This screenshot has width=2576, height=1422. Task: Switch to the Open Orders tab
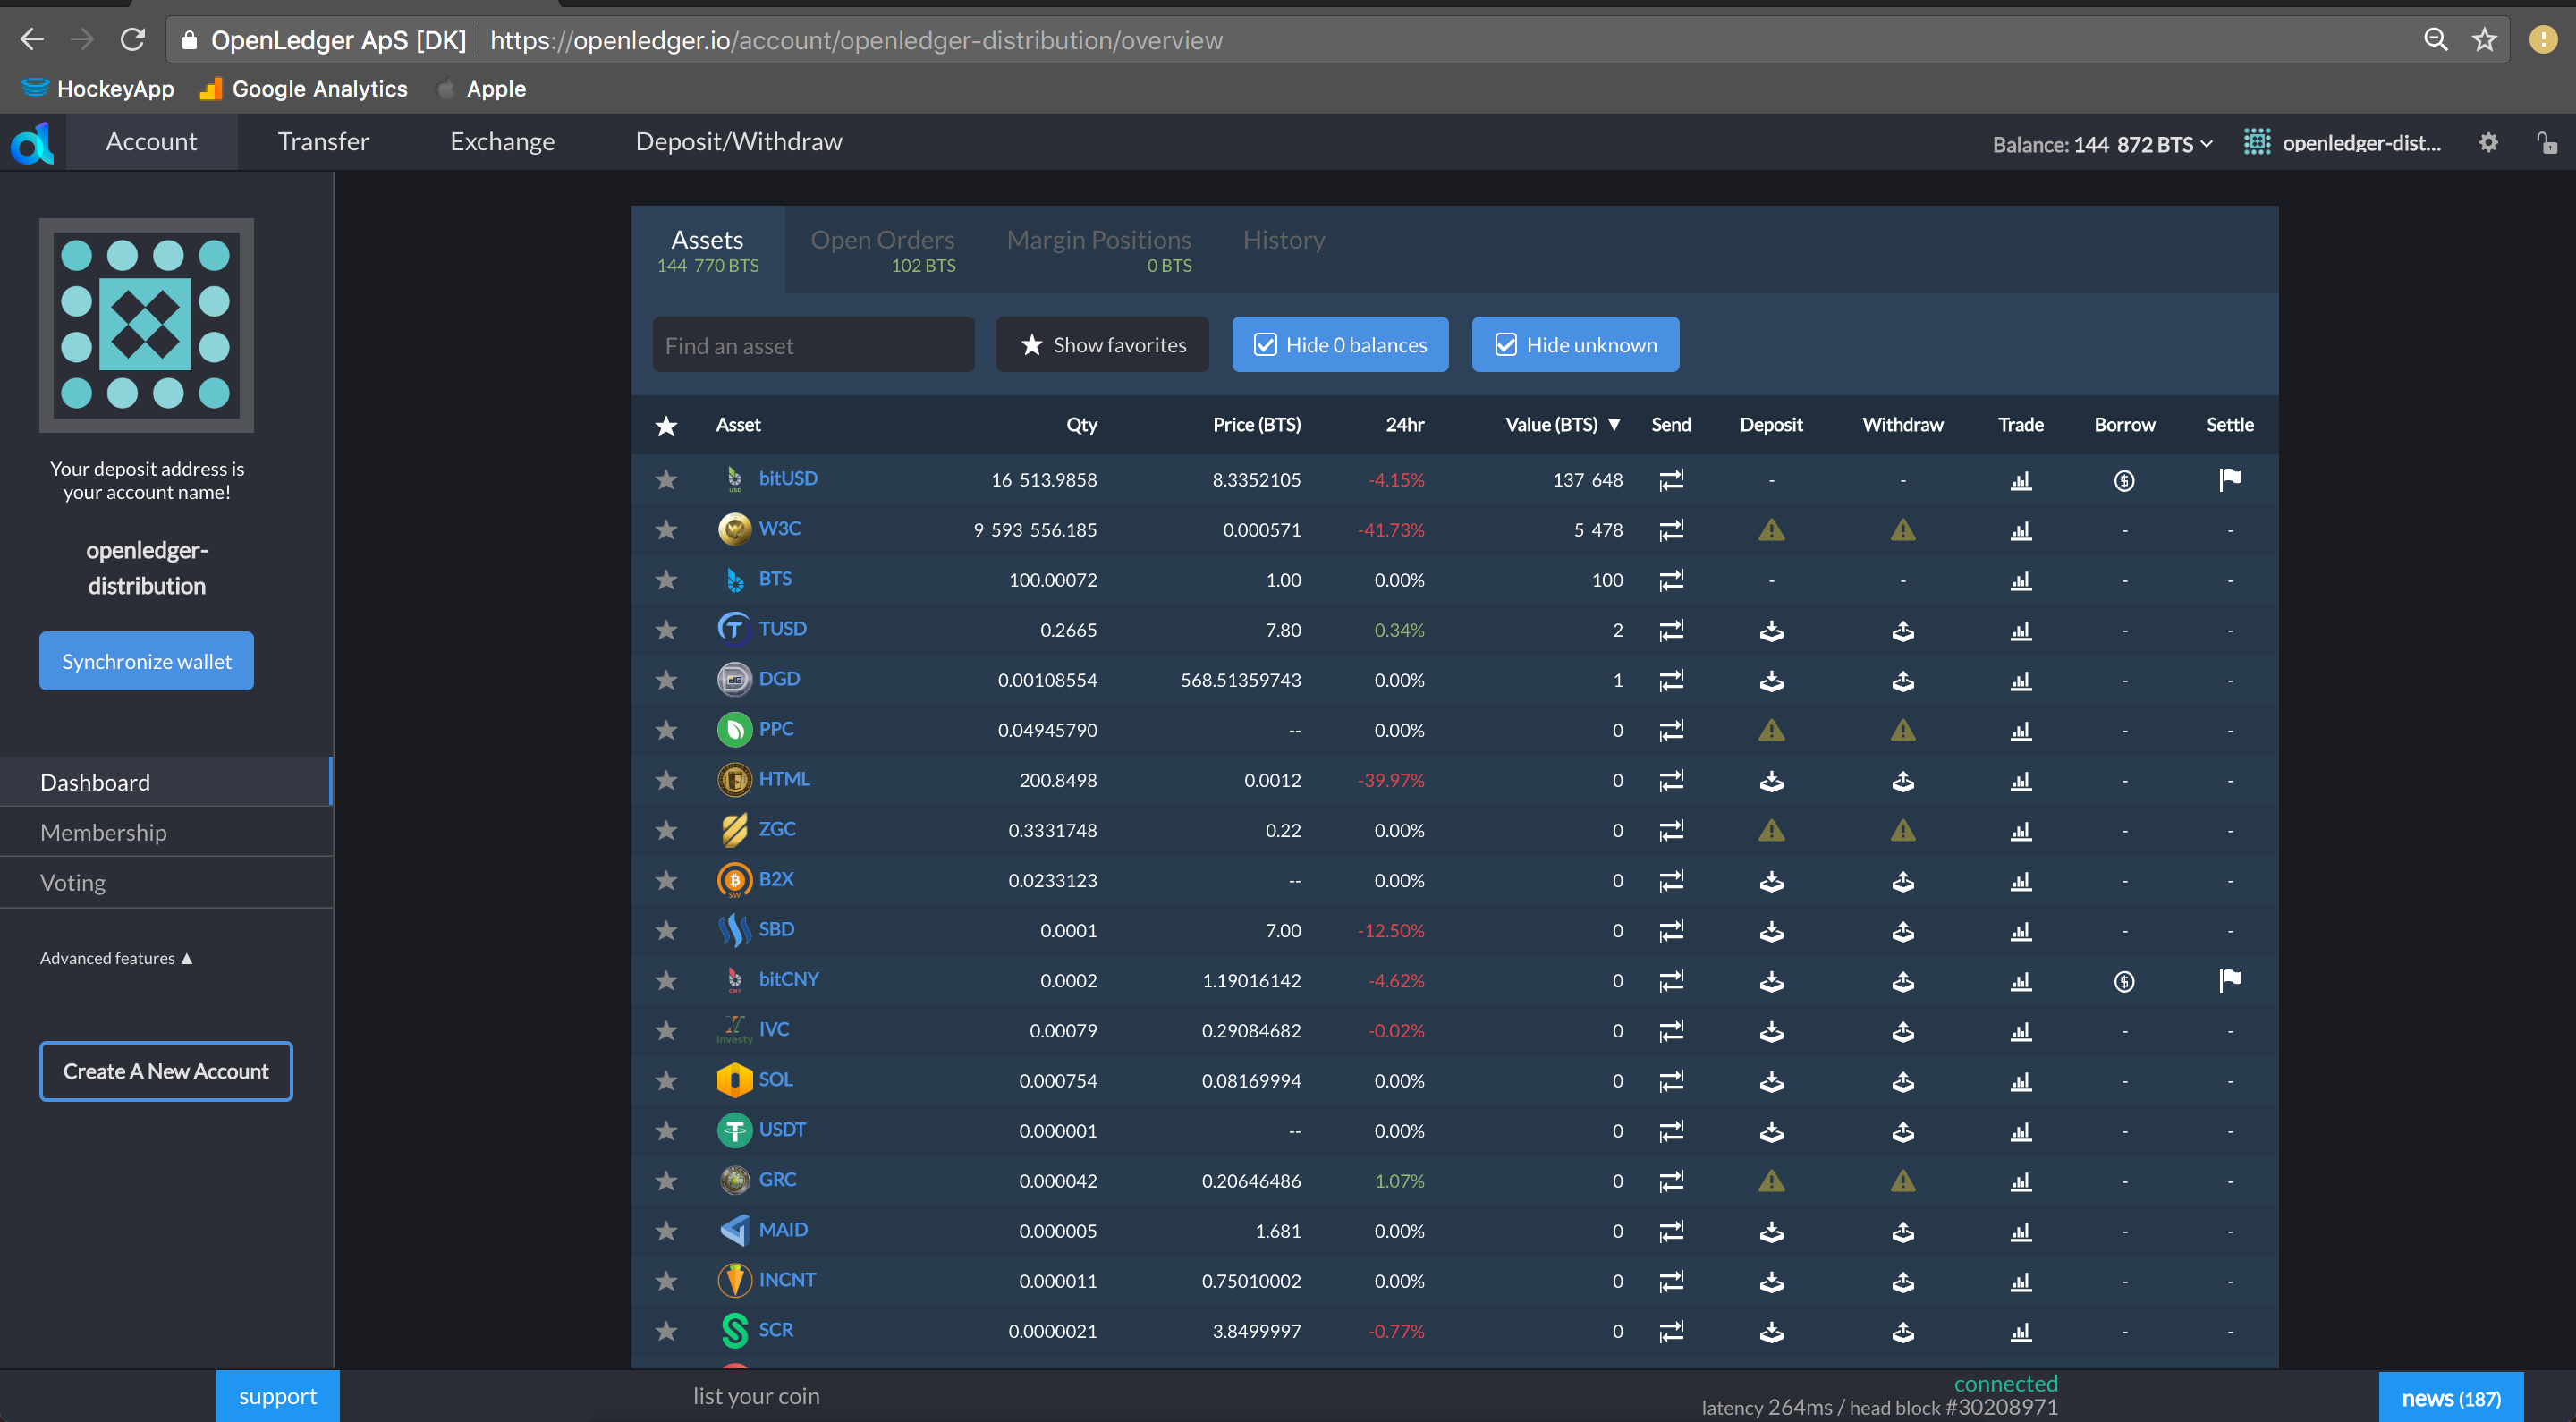(883, 250)
